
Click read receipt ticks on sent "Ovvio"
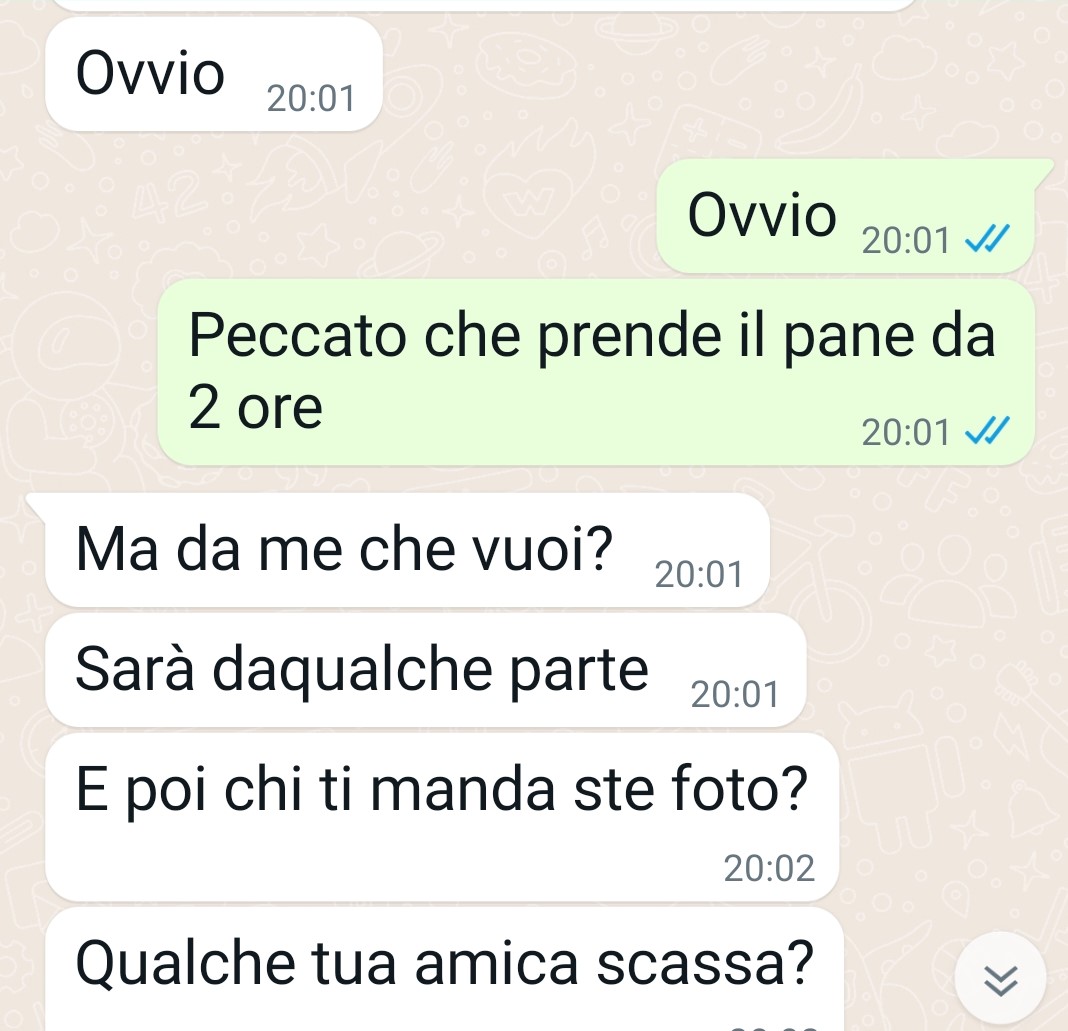coord(987,239)
